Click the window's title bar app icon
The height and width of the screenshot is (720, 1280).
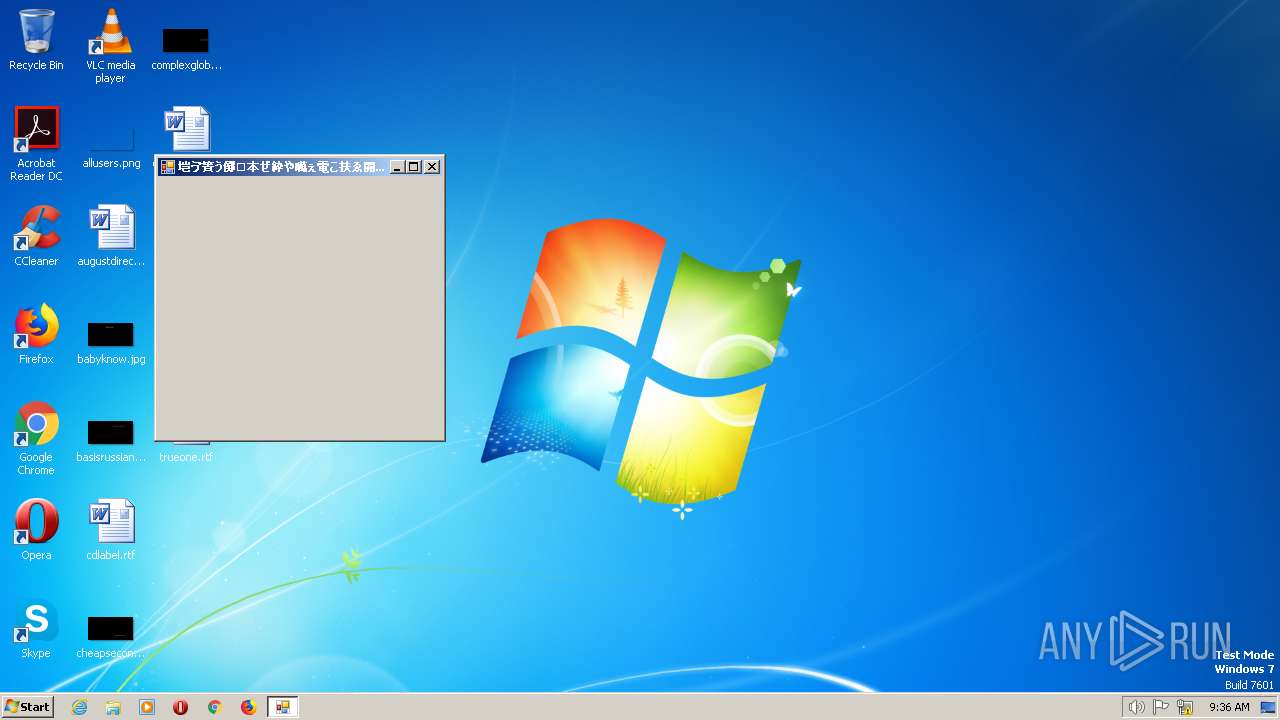pos(168,167)
